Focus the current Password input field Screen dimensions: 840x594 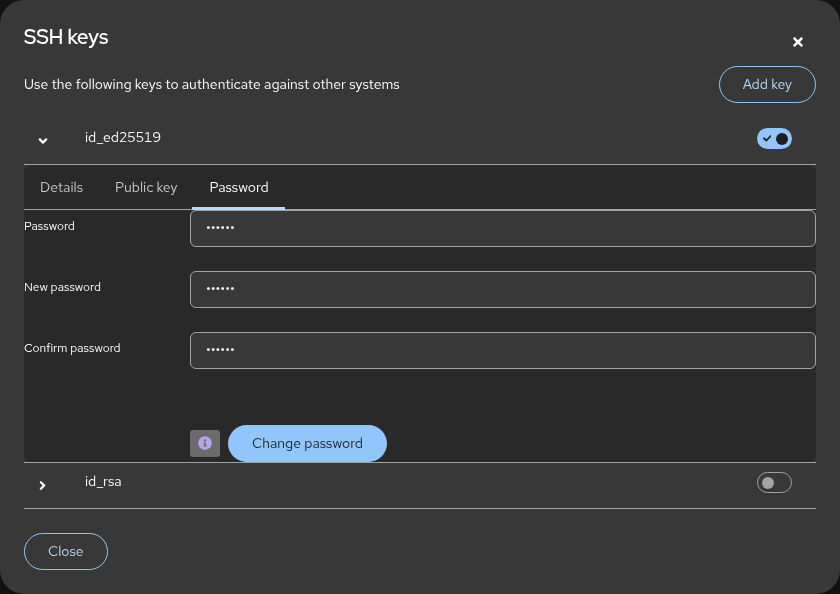pyautogui.click(x=502, y=229)
